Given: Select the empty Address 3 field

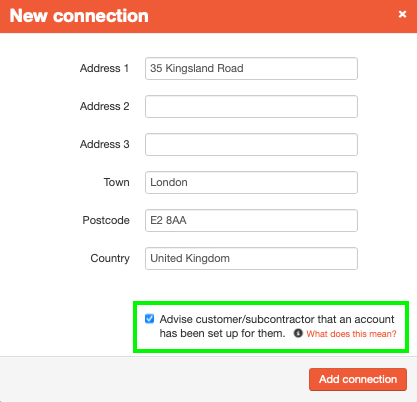Looking at the screenshot, I should pyautogui.click(x=251, y=145).
